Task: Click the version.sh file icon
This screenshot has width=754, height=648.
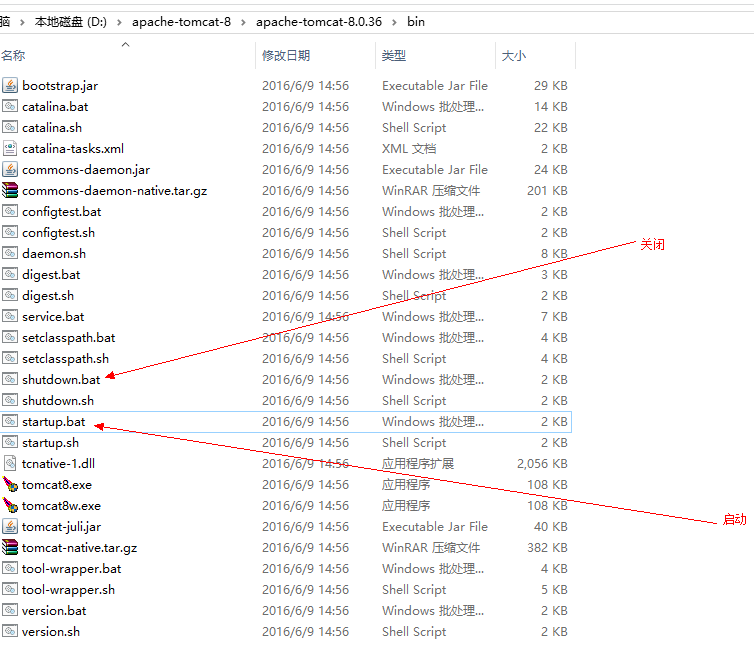Action: 10,631
